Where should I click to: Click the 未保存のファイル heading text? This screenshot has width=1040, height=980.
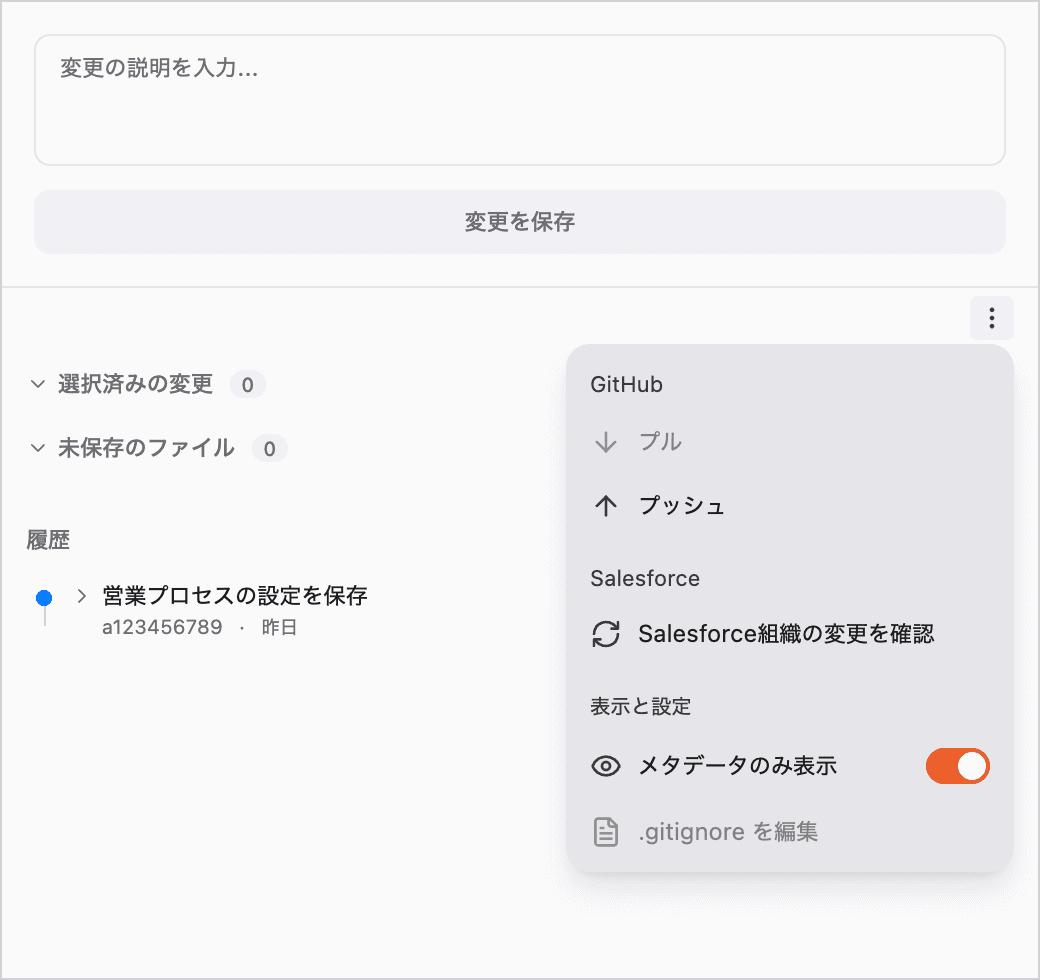coord(146,448)
